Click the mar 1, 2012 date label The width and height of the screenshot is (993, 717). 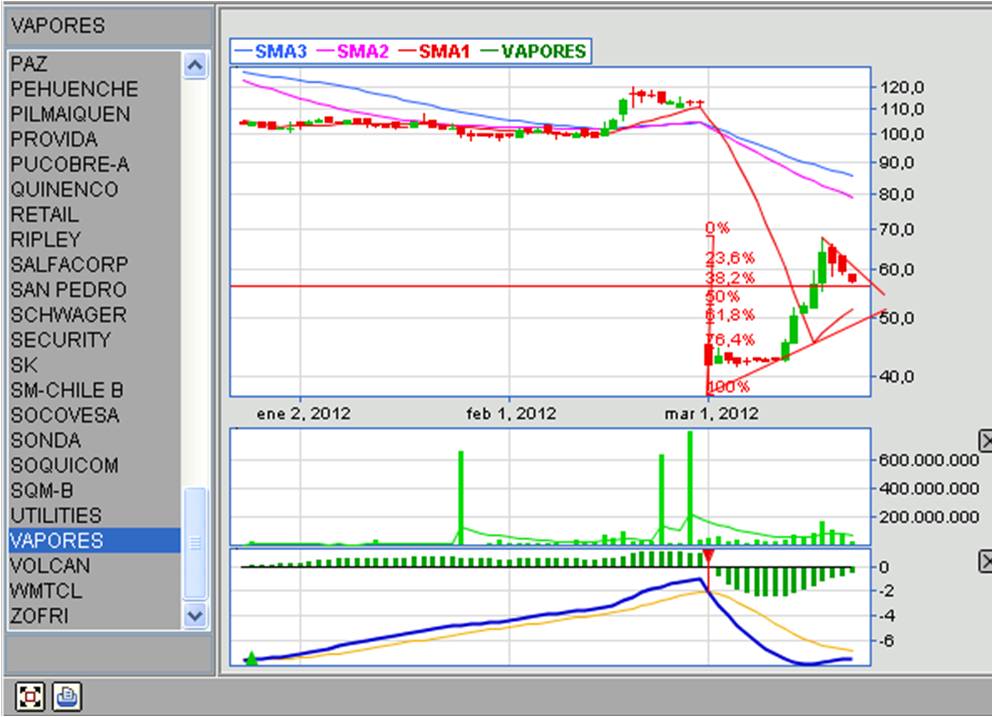click(711, 414)
